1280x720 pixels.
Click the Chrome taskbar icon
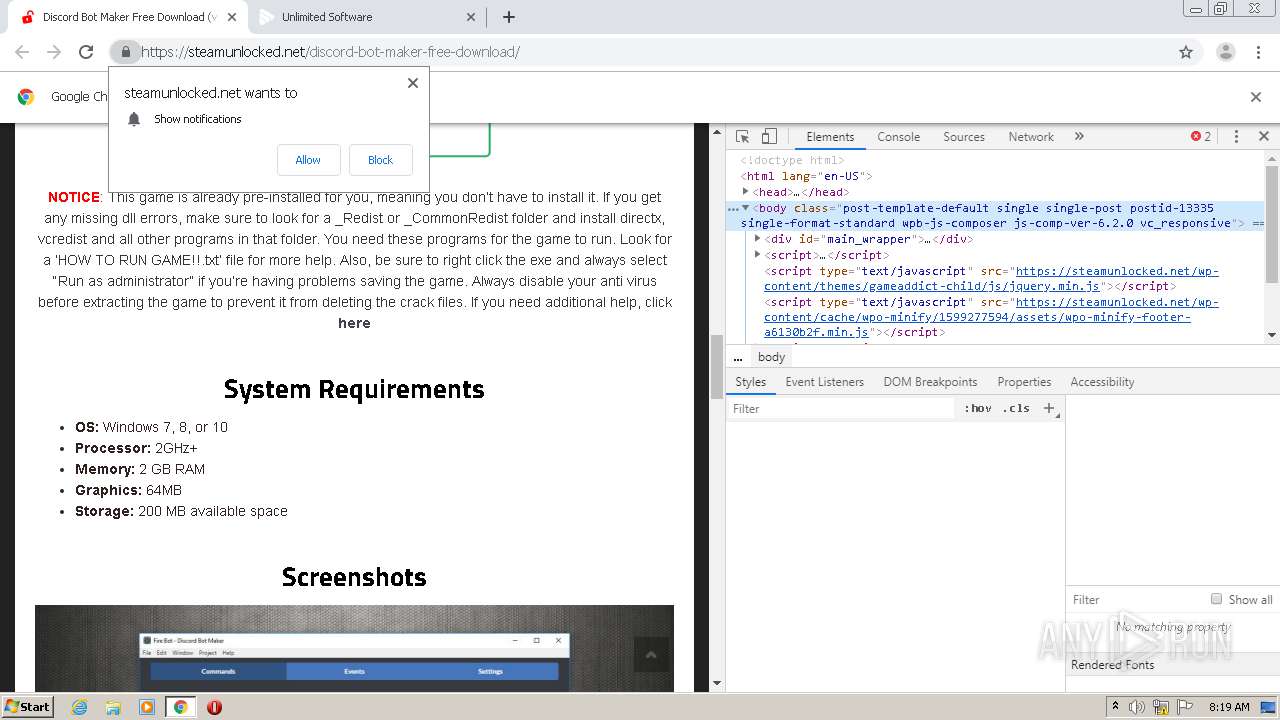(180, 707)
